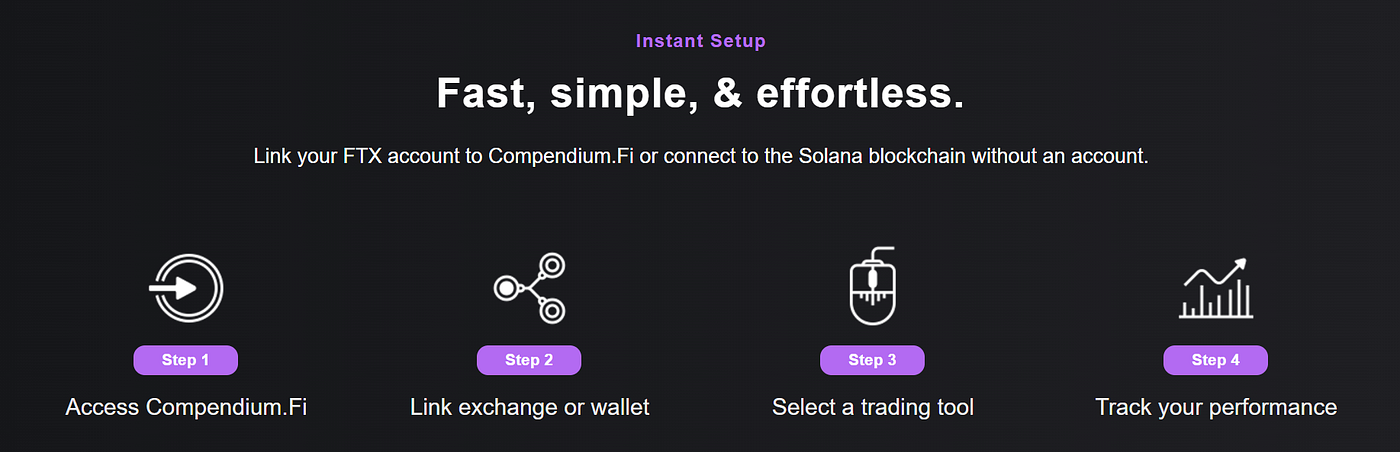
Task: Click Track your performance caption
Action: [1216, 407]
